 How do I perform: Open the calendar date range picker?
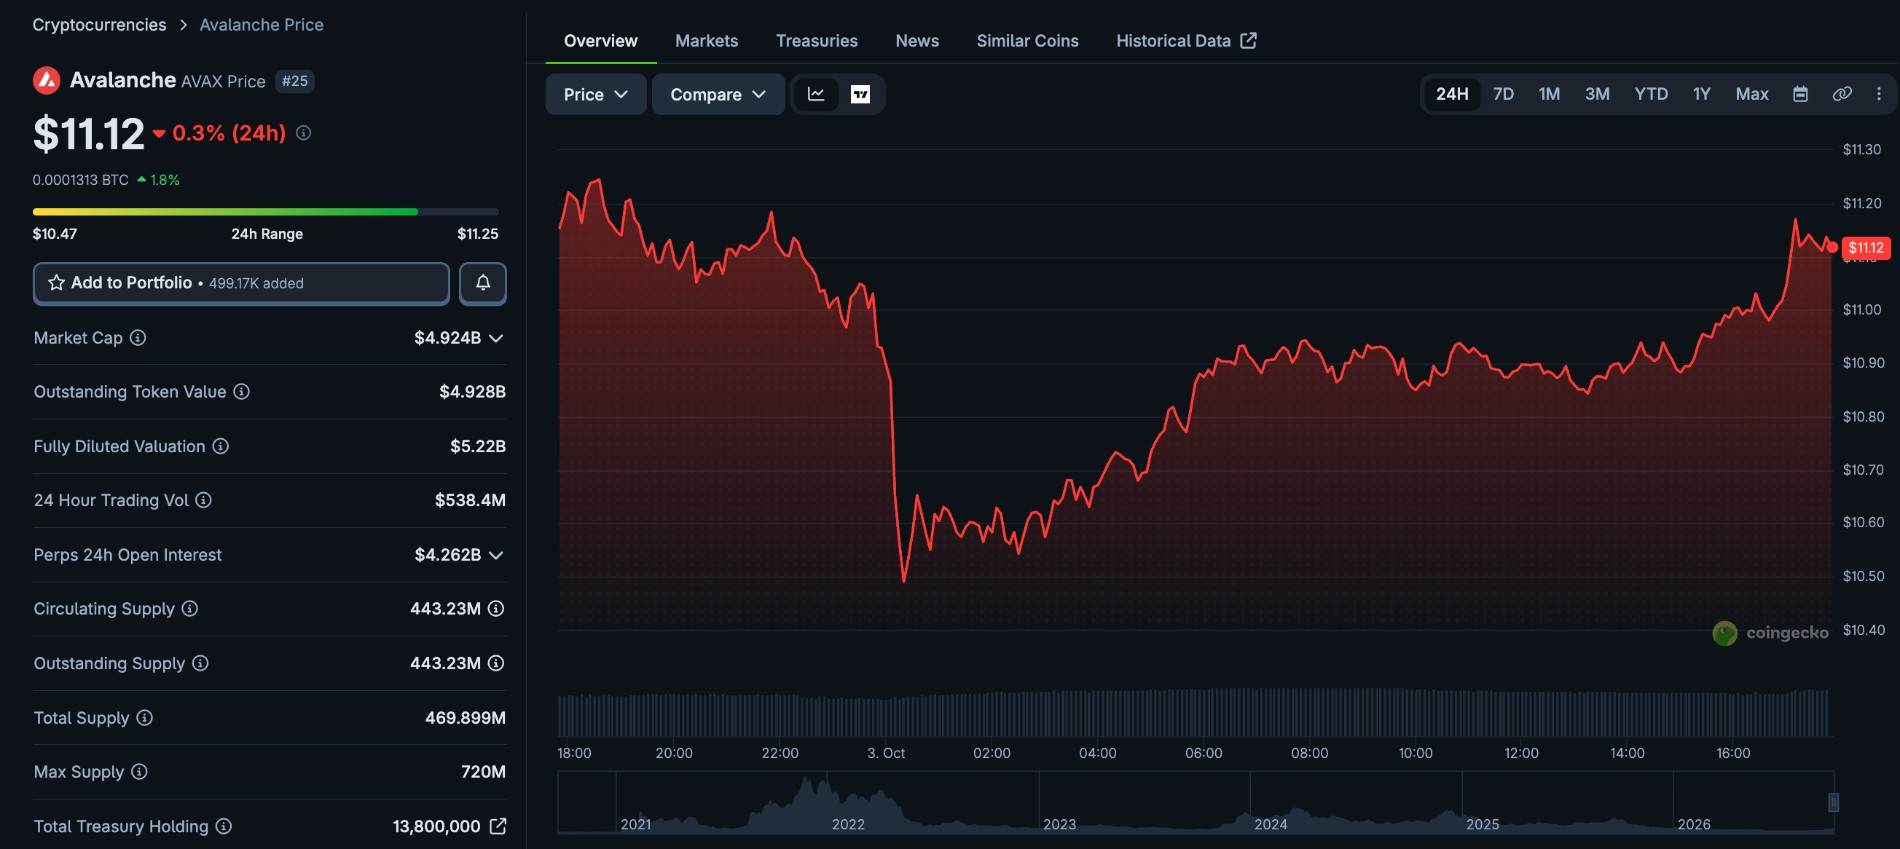point(1800,94)
